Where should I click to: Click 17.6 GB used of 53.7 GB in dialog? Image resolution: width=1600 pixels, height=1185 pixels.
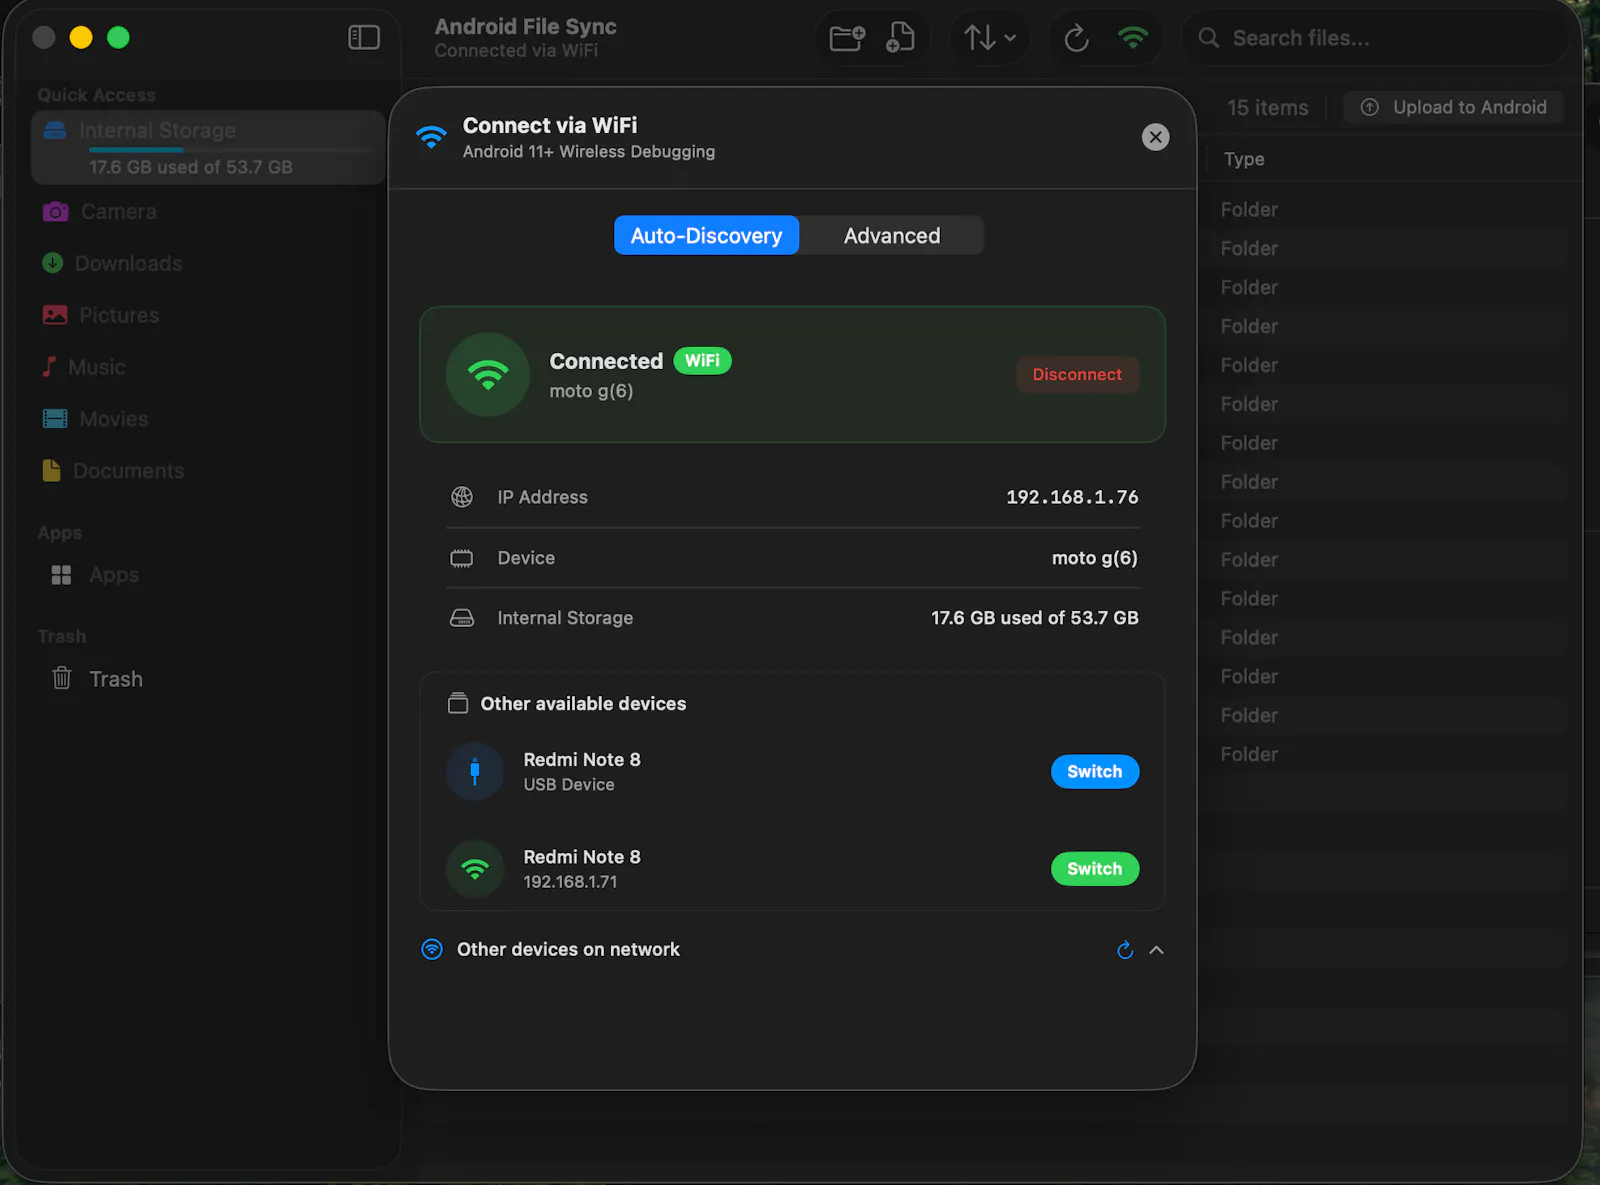click(x=1034, y=618)
